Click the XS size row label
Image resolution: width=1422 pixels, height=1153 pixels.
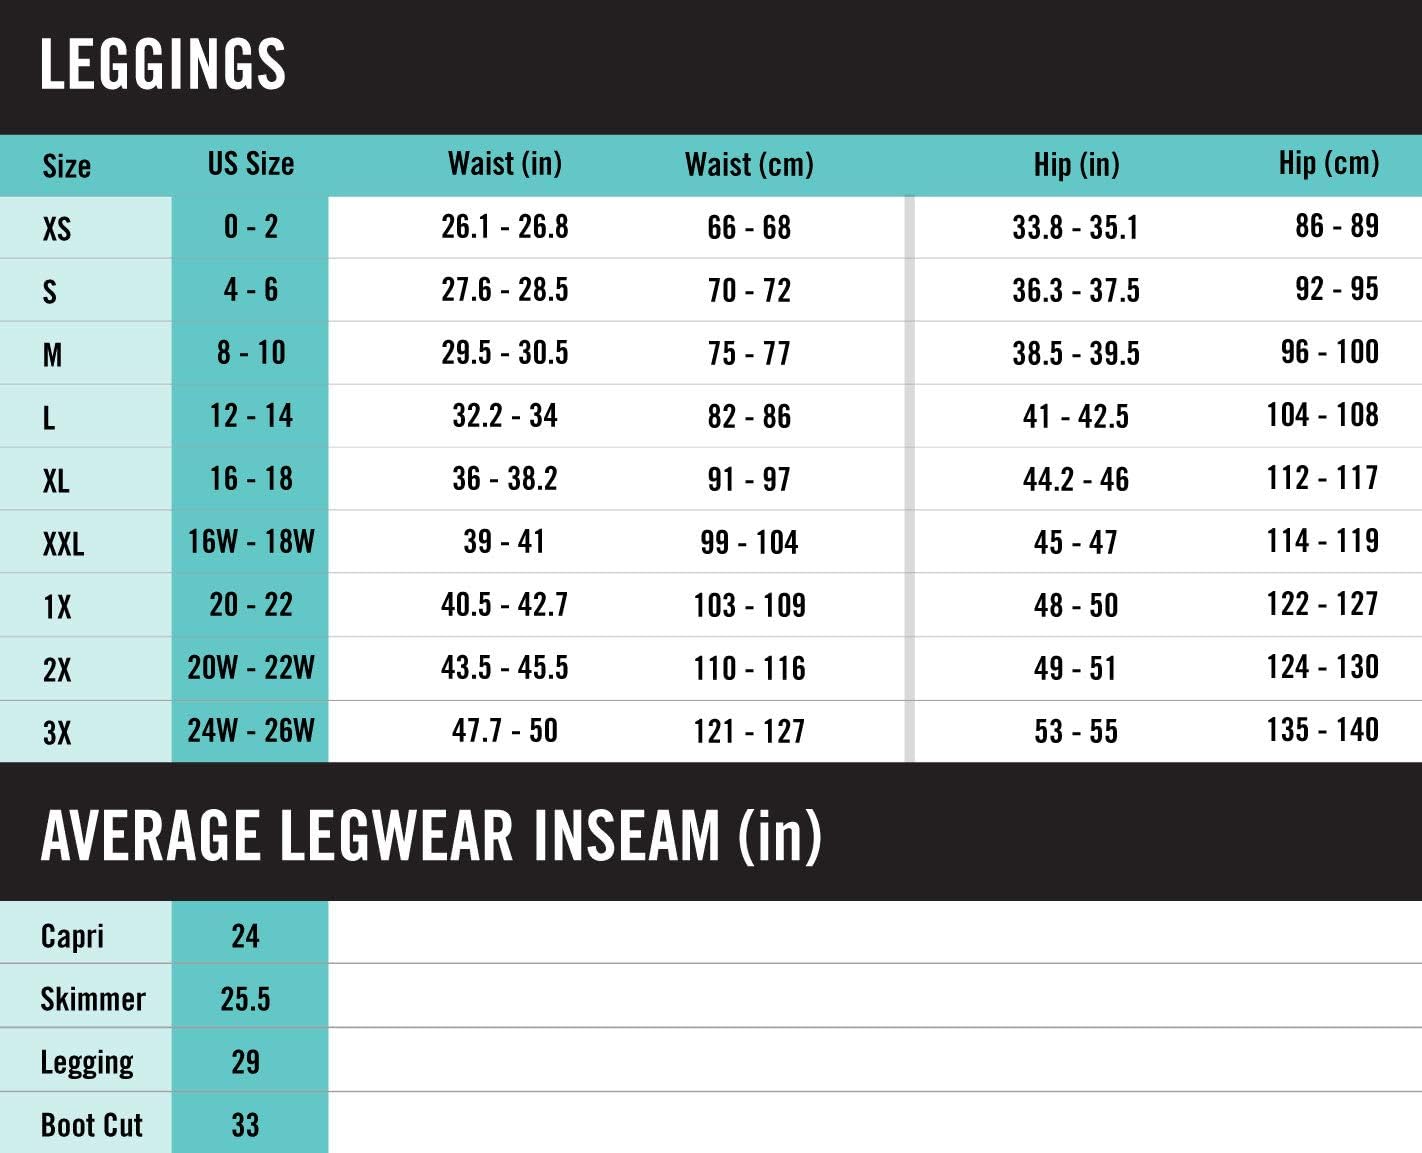point(57,229)
